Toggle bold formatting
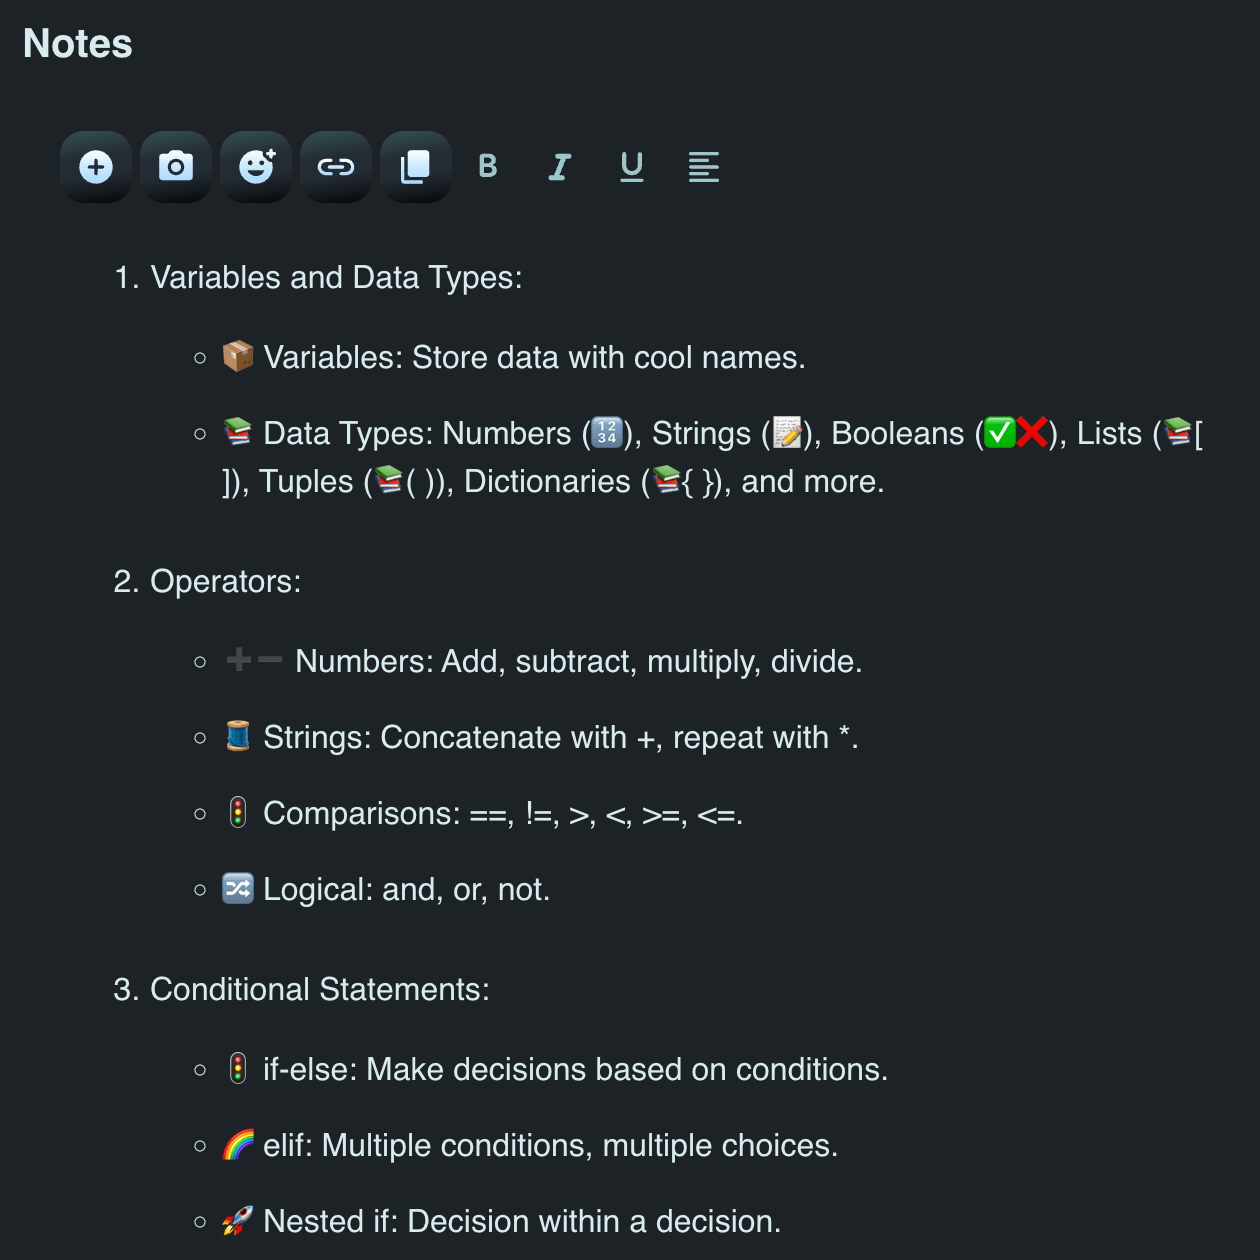The width and height of the screenshot is (1260, 1260). [488, 167]
